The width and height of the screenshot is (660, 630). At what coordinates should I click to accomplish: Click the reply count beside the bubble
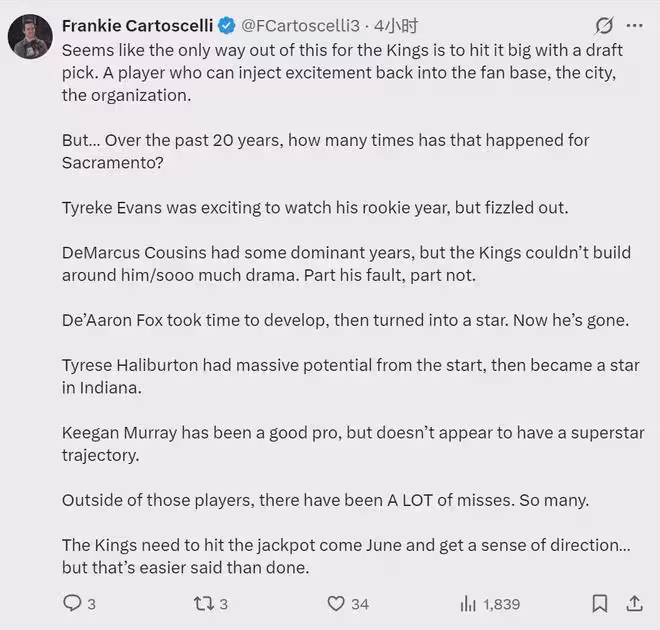(92, 604)
